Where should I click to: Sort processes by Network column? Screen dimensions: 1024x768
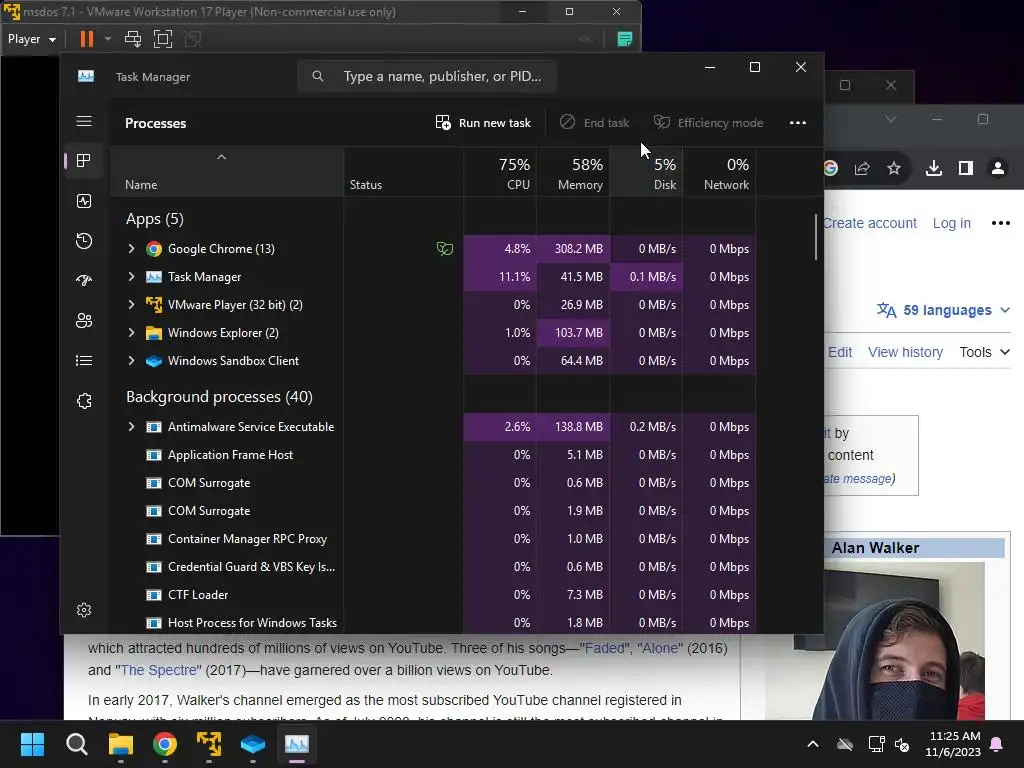[x=720, y=173]
